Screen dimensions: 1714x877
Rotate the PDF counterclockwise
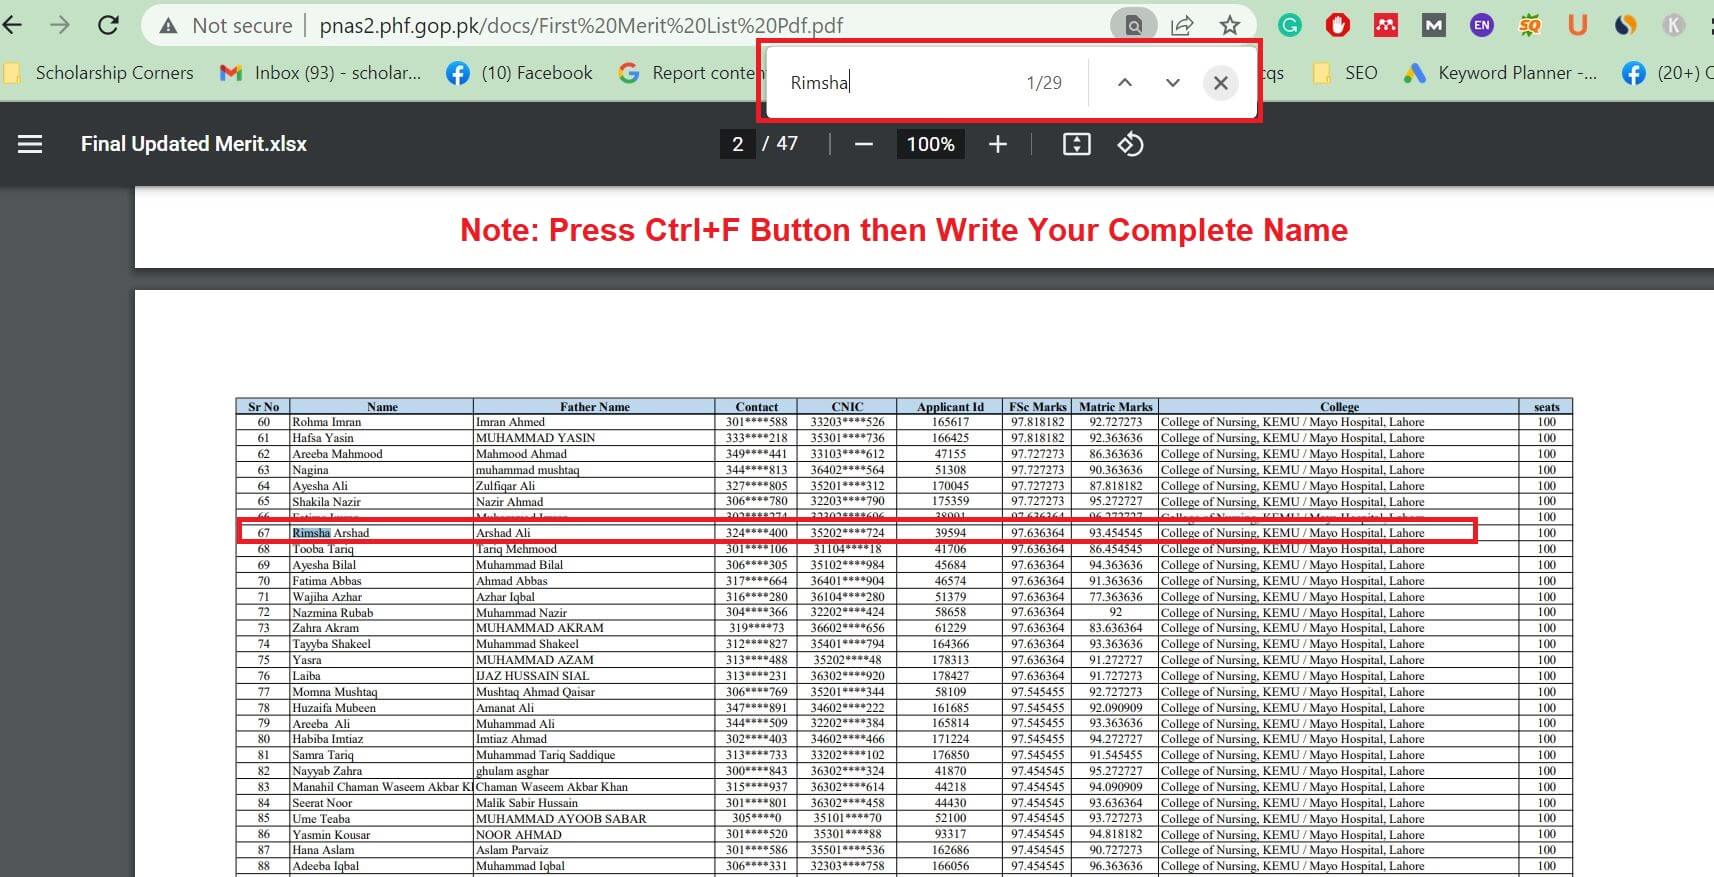[1130, 144]
